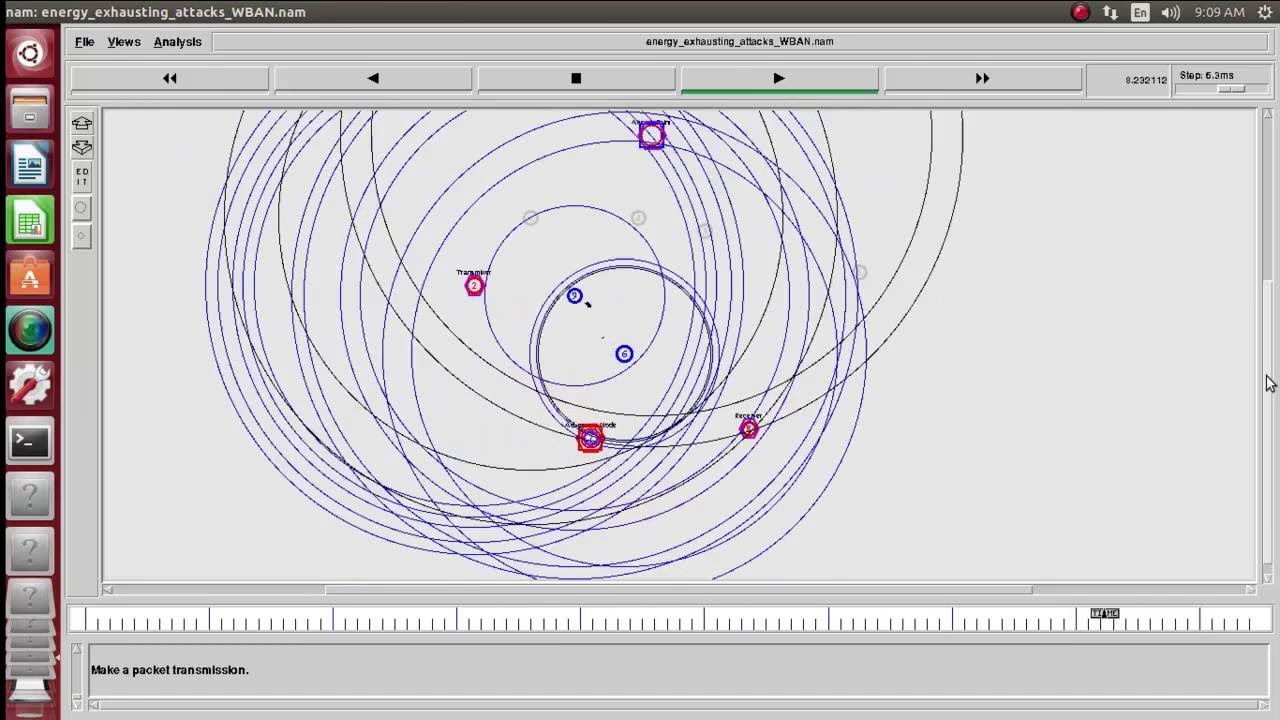The image size is (1280, 720).
Task: Select the purple square node at top
Action: pyautogui.click(x=651, y=135)
